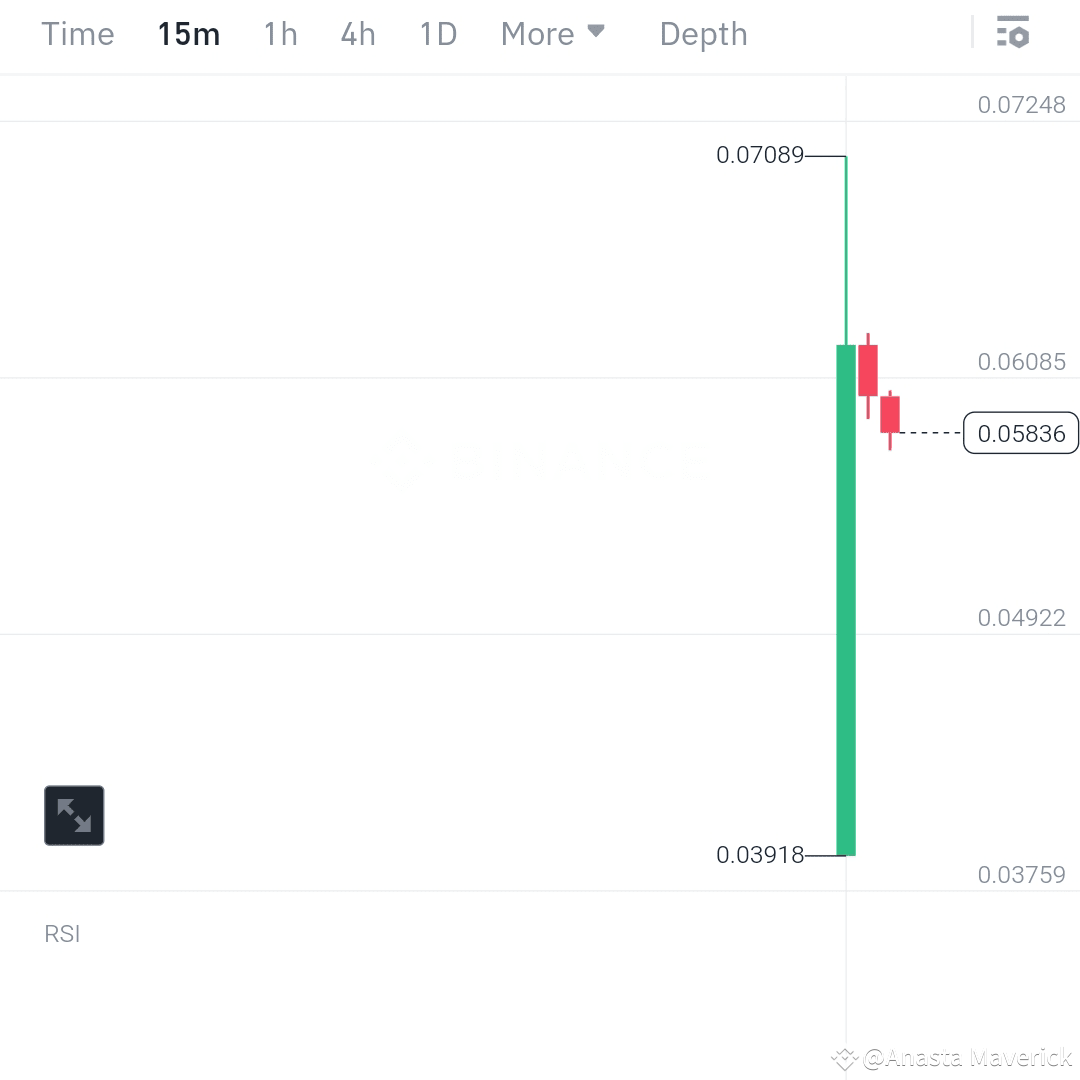This screenshot has height=1080, width=1080.
Task: Click the current price tag 0.05836
Action: pyautogui.click(x=1020, y=433)
